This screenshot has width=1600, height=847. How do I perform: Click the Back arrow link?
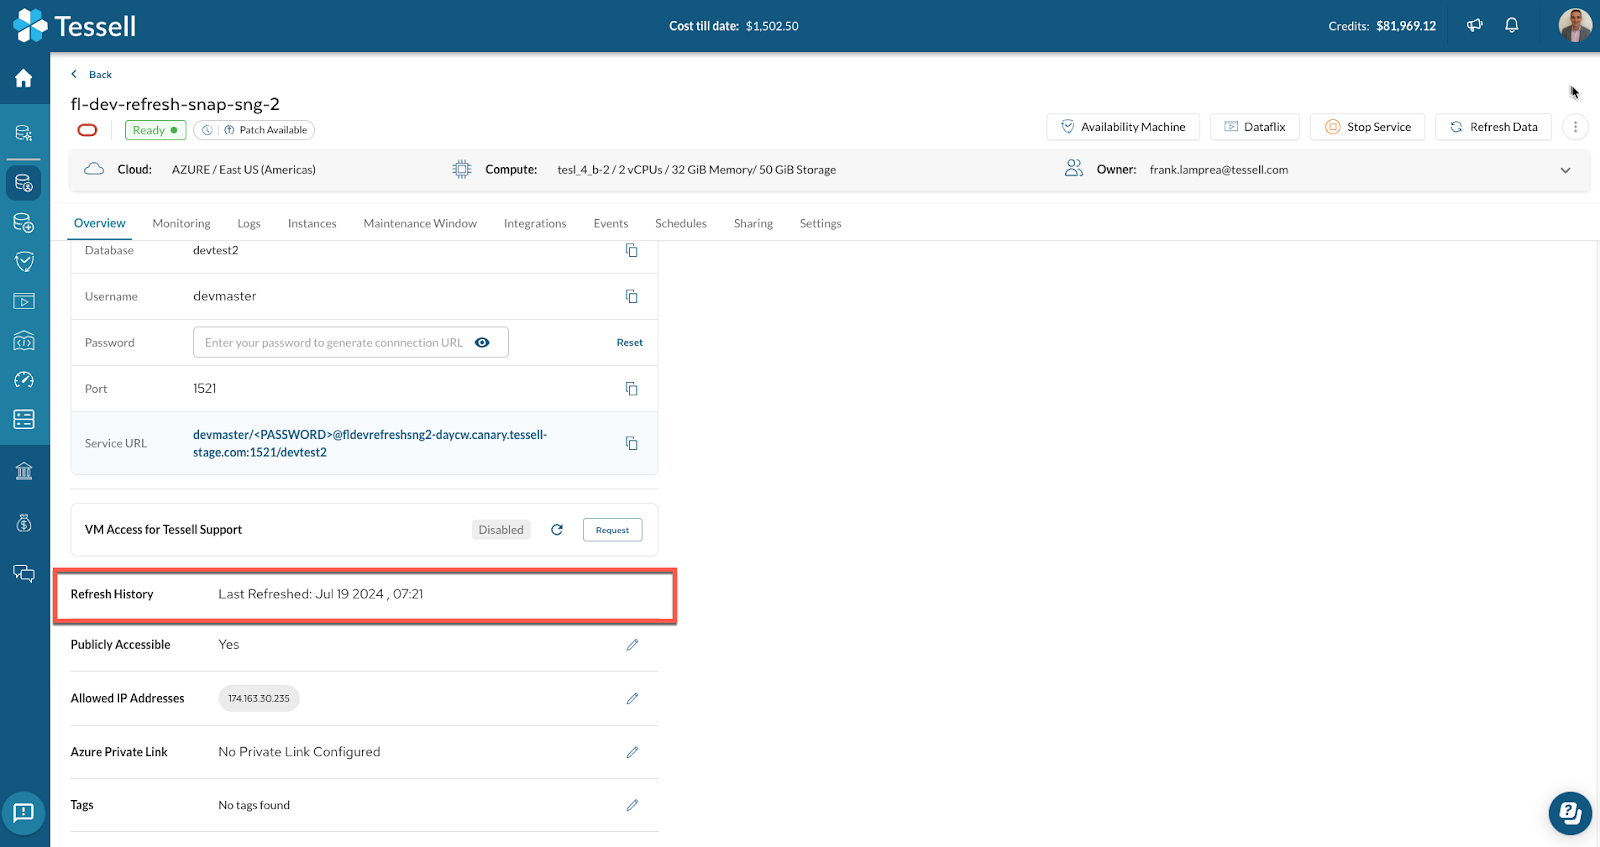click(x=91, y=74)
